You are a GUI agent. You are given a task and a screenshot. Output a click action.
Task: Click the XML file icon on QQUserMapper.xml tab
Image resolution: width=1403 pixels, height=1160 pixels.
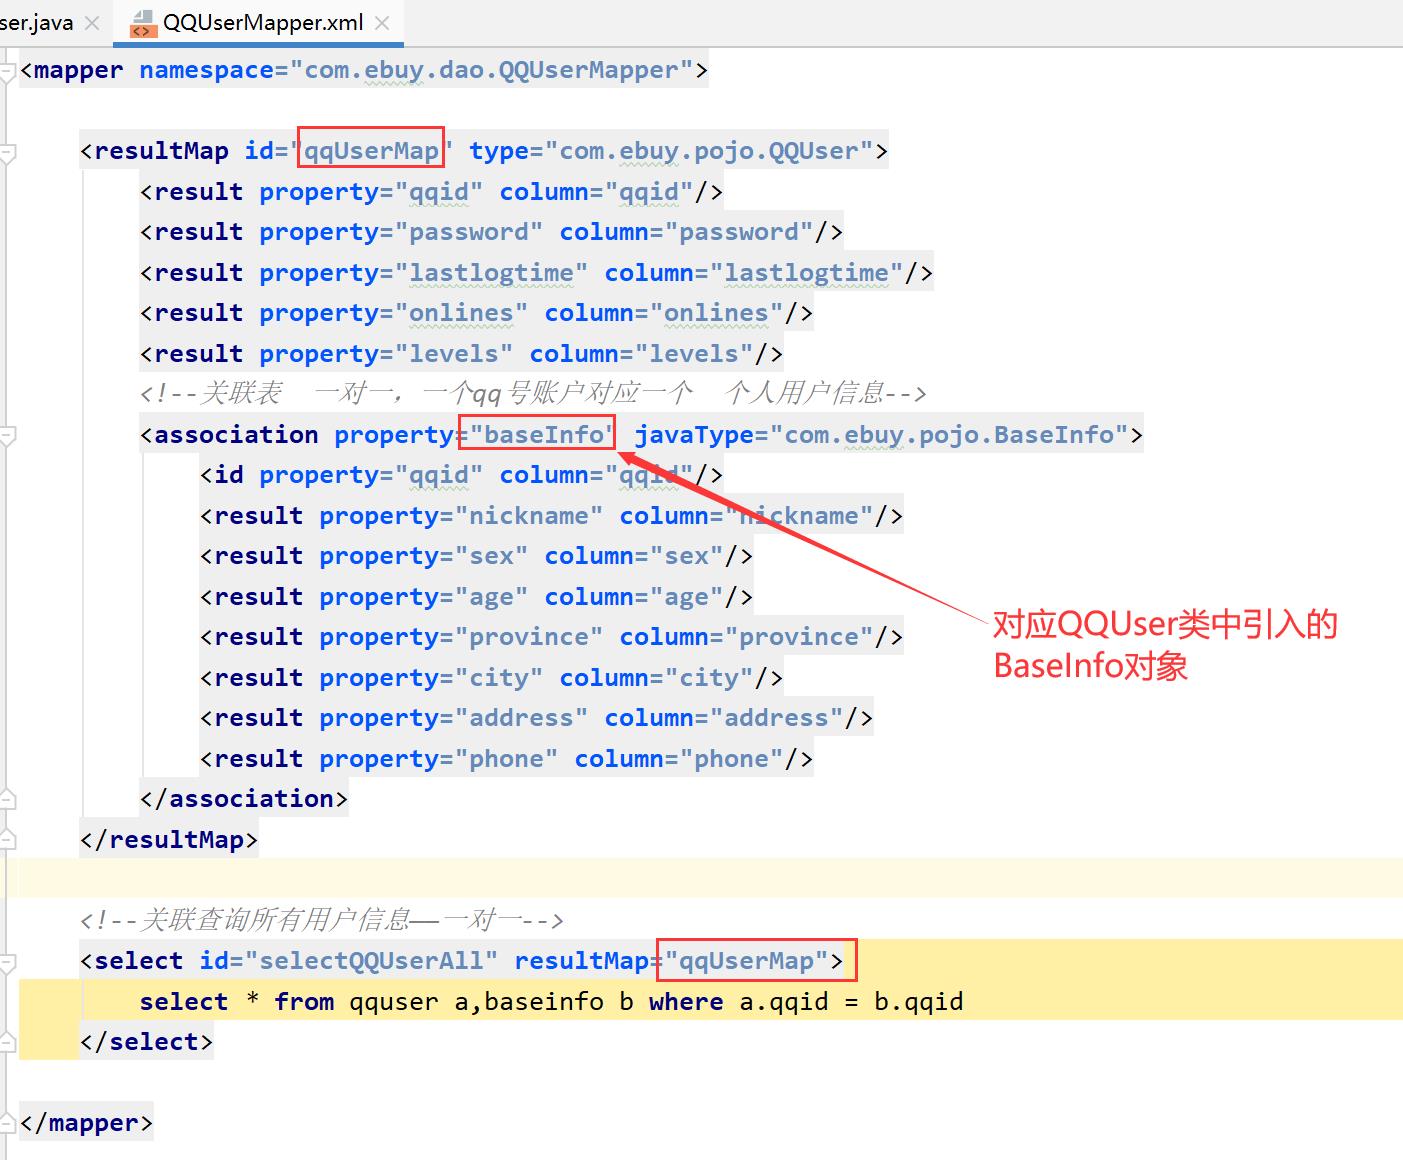142,23
